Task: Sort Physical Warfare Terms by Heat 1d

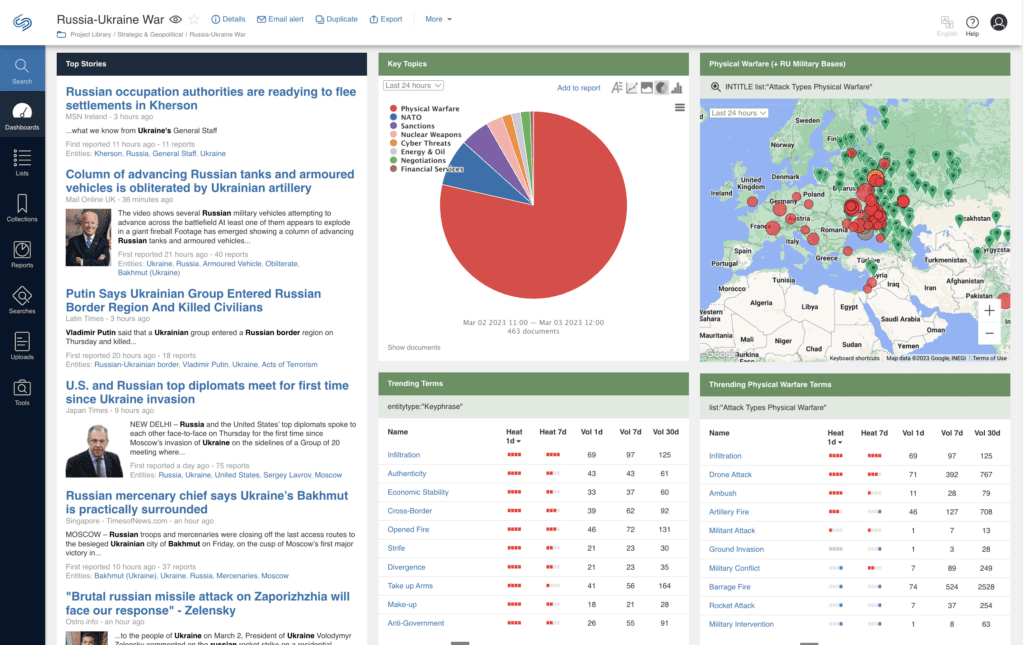Action: pyautogui.click(x=835, y=437)
